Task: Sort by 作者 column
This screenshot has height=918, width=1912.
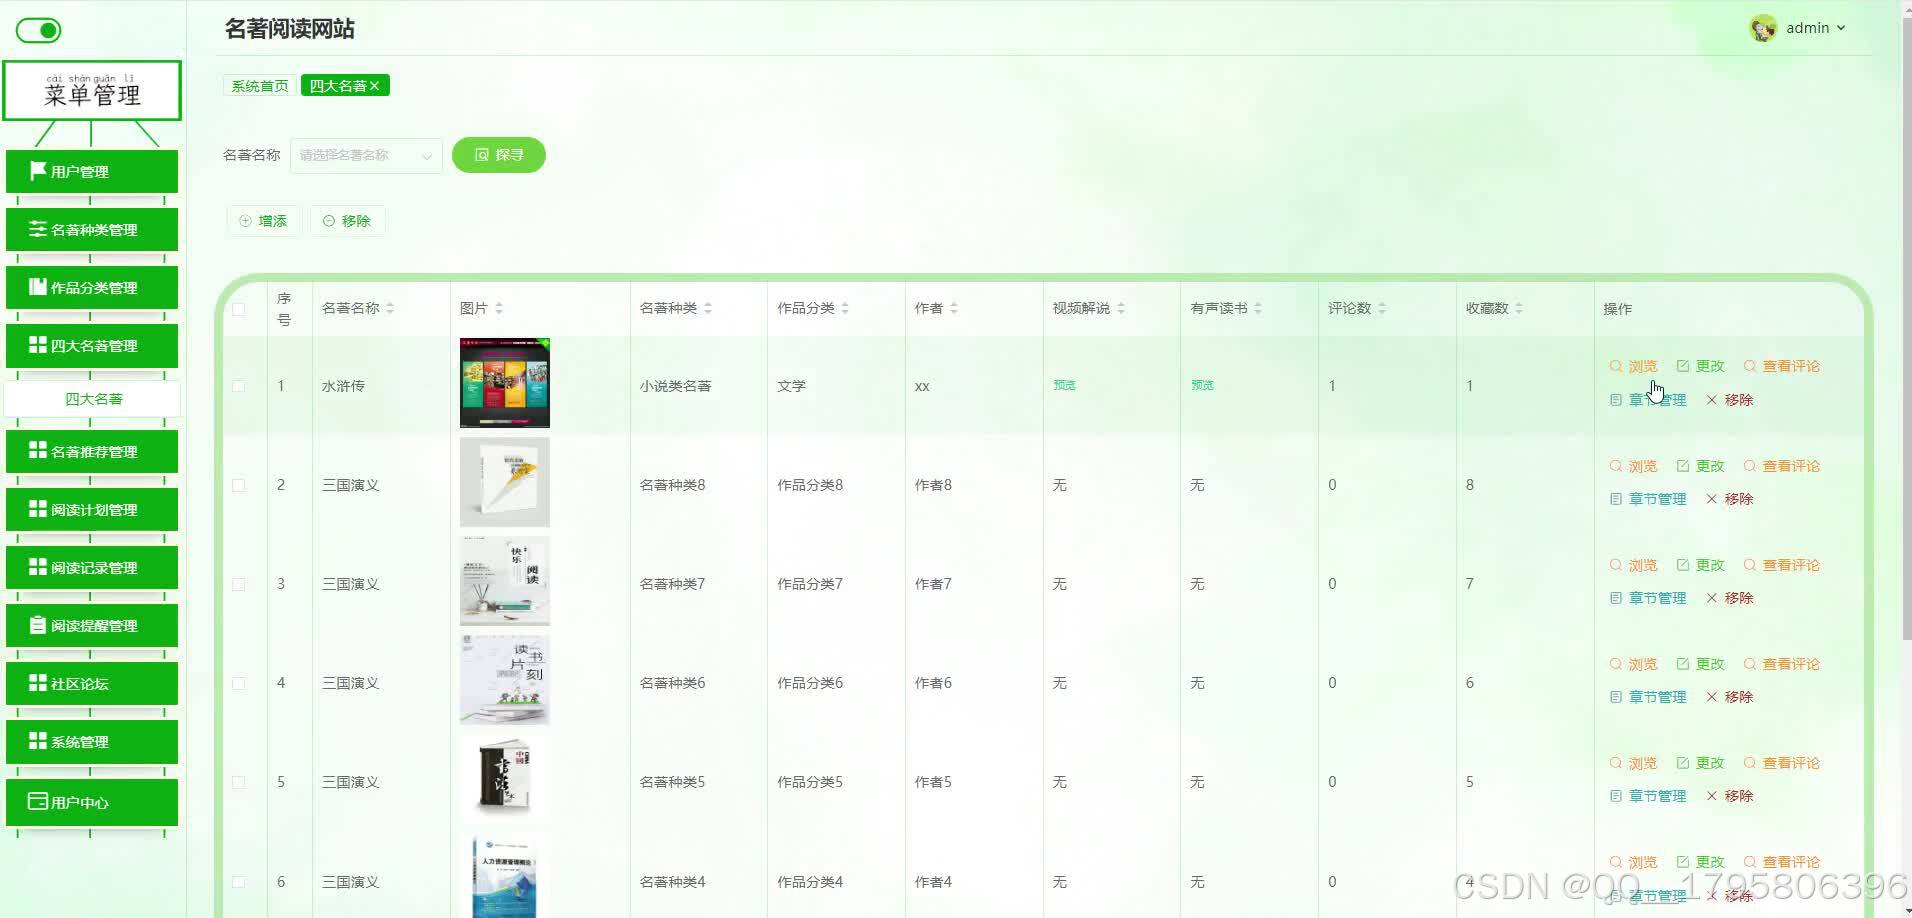Action: pos(954,308)
